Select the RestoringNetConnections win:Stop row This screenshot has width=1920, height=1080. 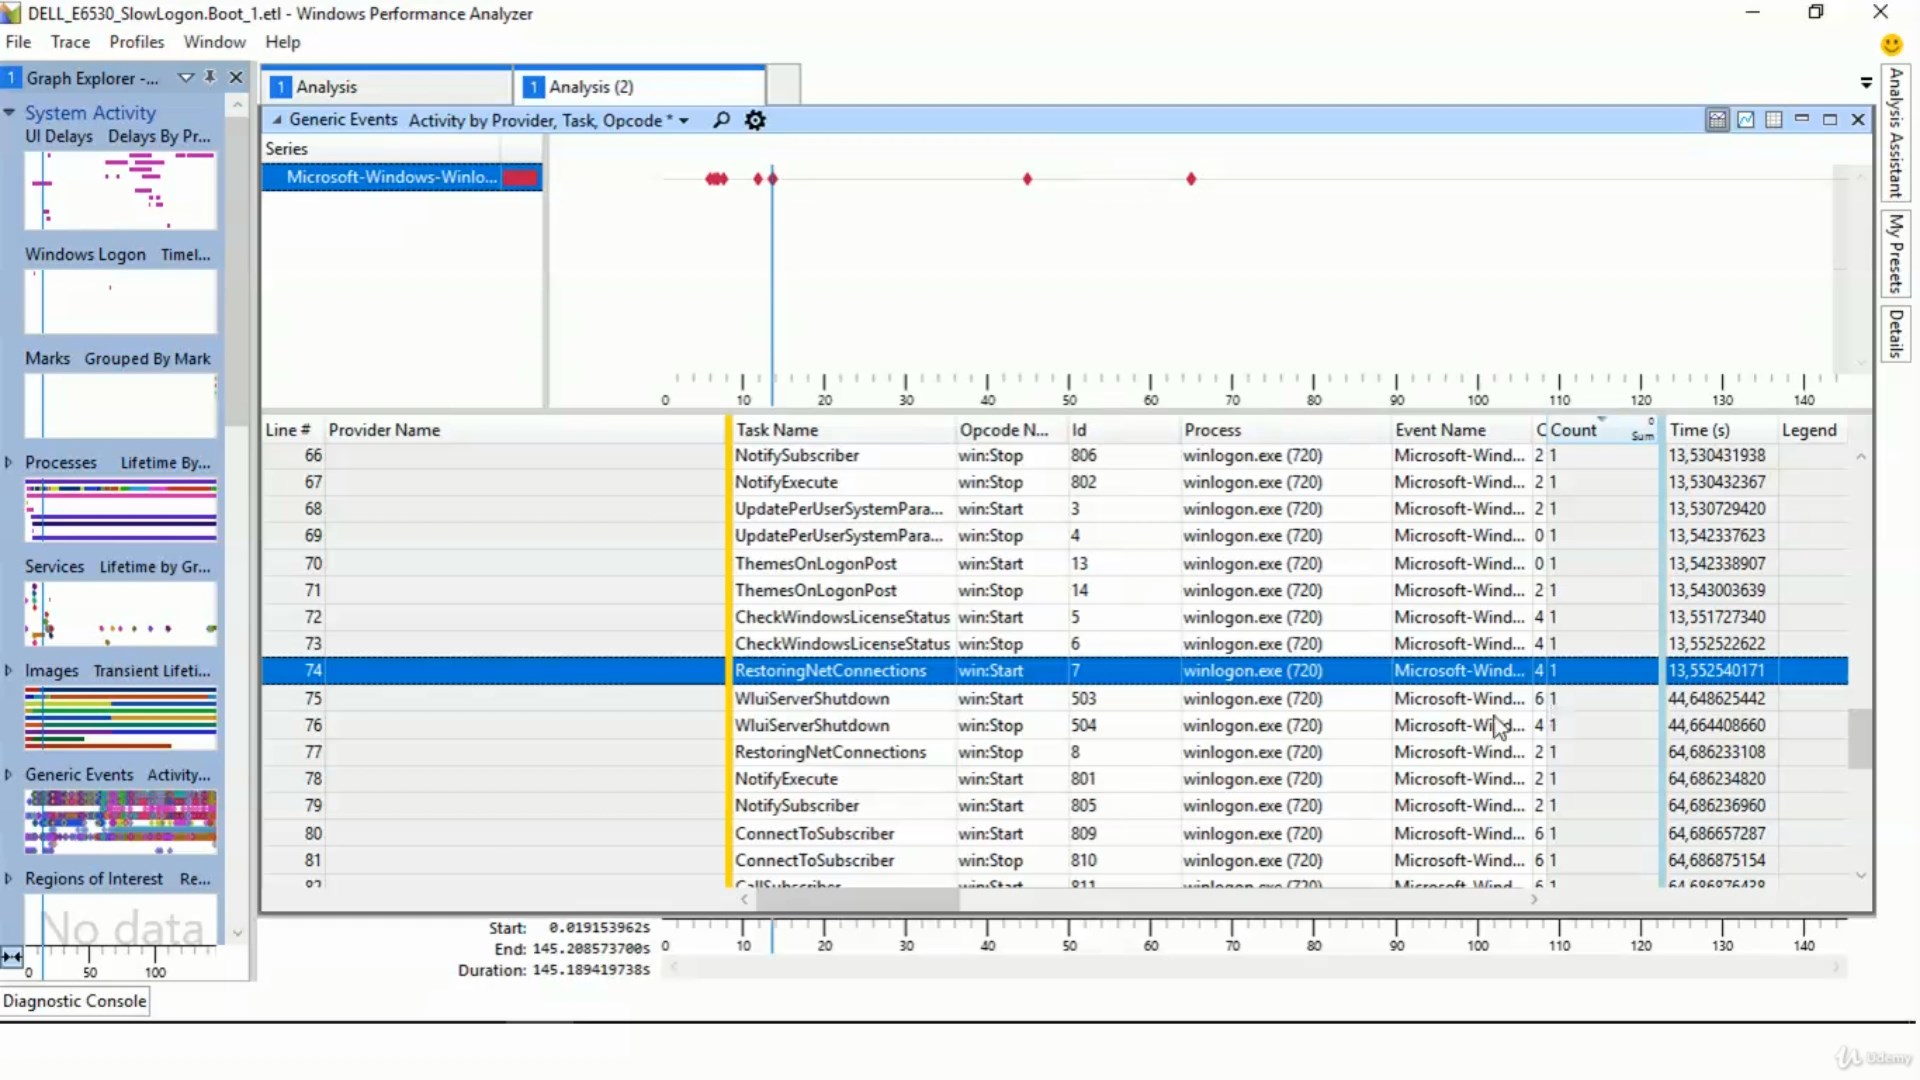1055,752
